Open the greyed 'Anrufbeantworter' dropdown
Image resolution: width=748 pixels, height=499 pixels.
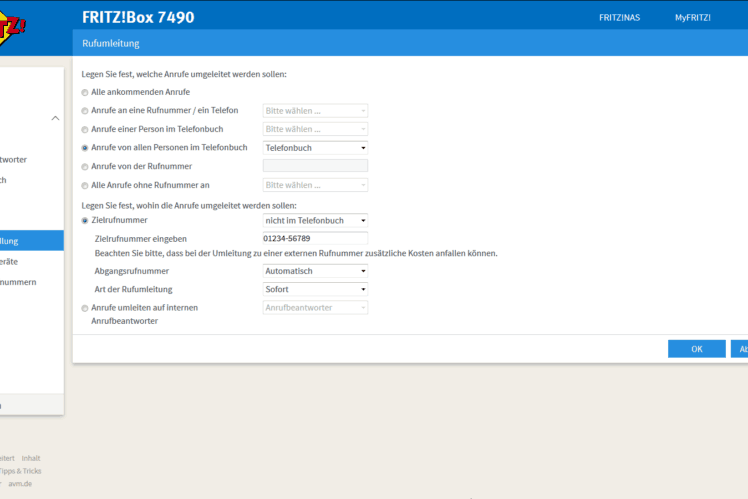315,308
